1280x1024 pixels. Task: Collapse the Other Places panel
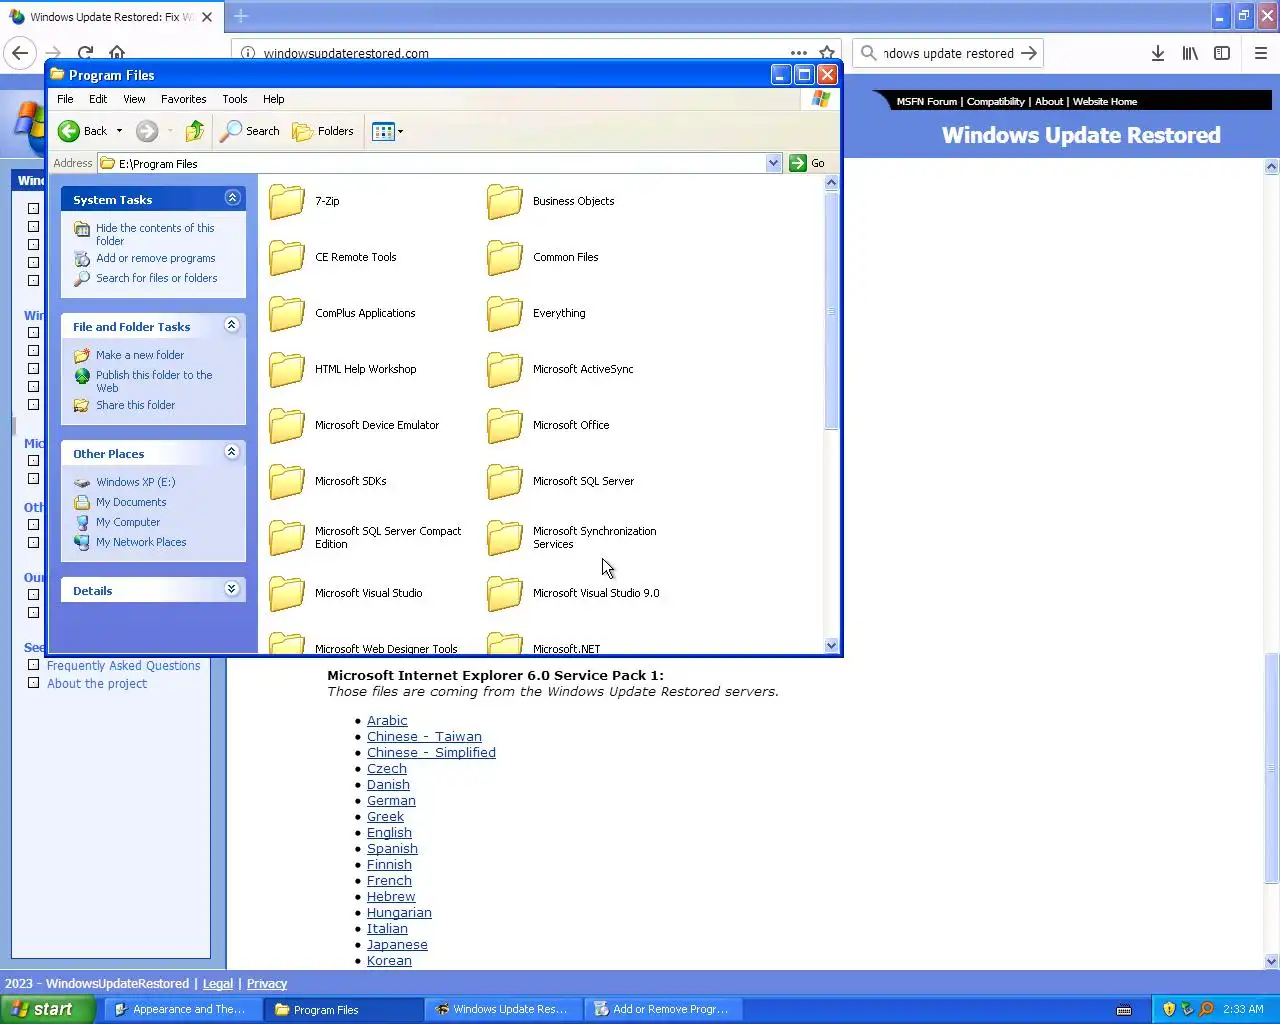point(232,452)
